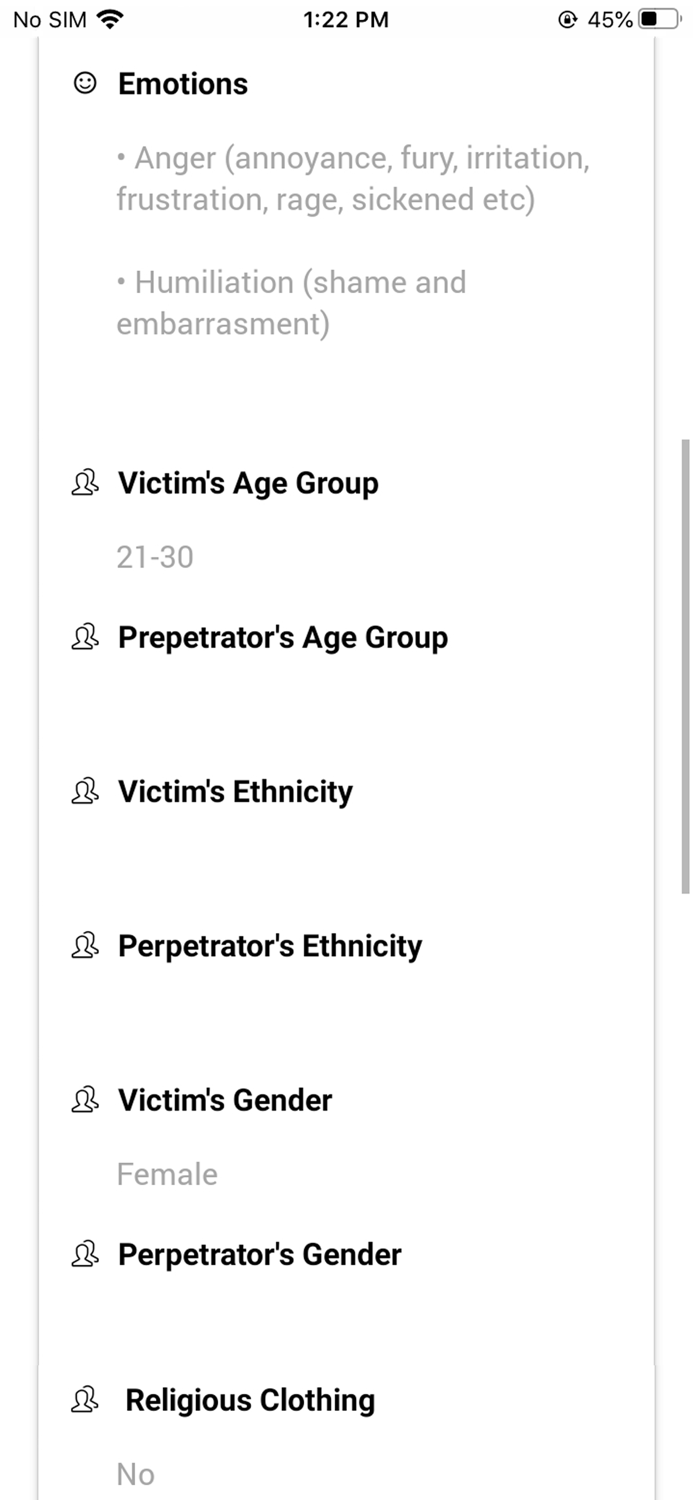Click the Emotions smiley icon
The width and height of the screenshot is (693, 1500).
pyautogui.click(x=86, y=84)
